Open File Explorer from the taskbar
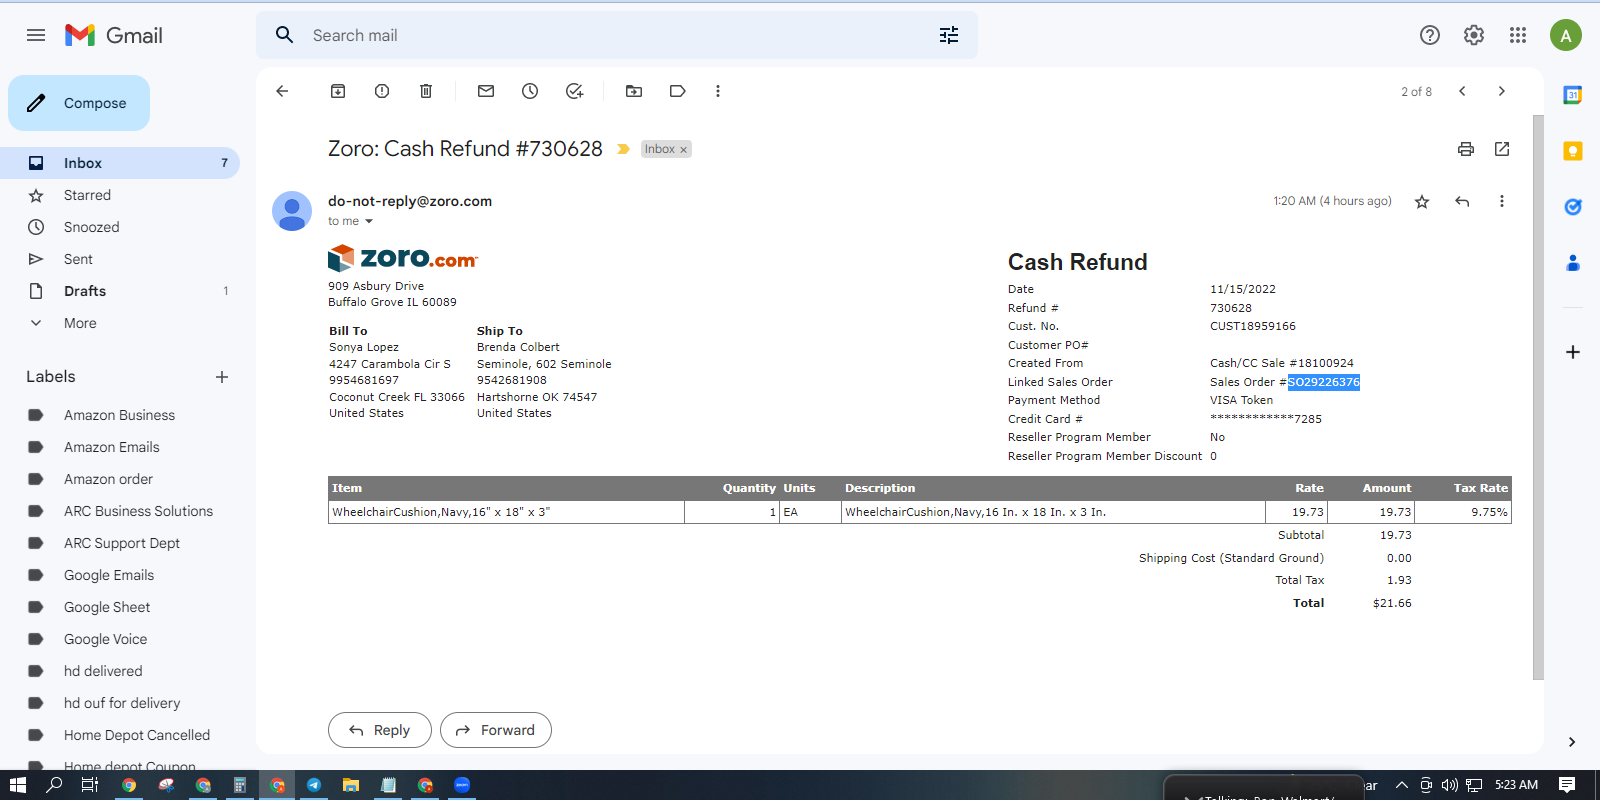 click(x=351, y=785)
